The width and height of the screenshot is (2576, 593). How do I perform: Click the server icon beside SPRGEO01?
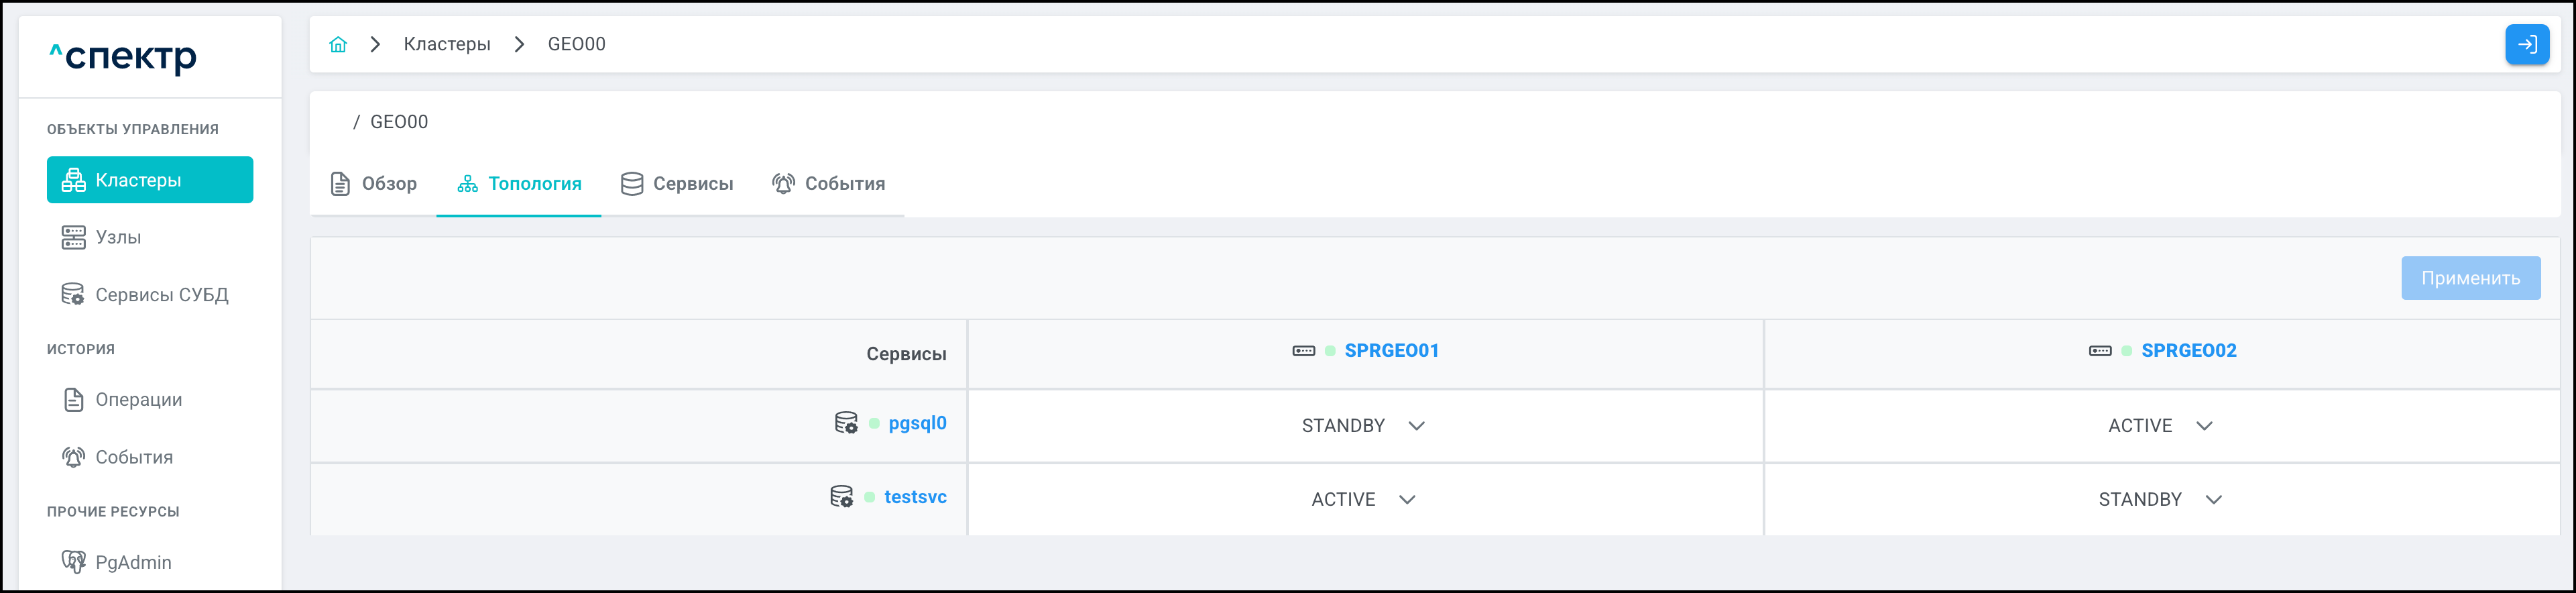pos(1303,351)
